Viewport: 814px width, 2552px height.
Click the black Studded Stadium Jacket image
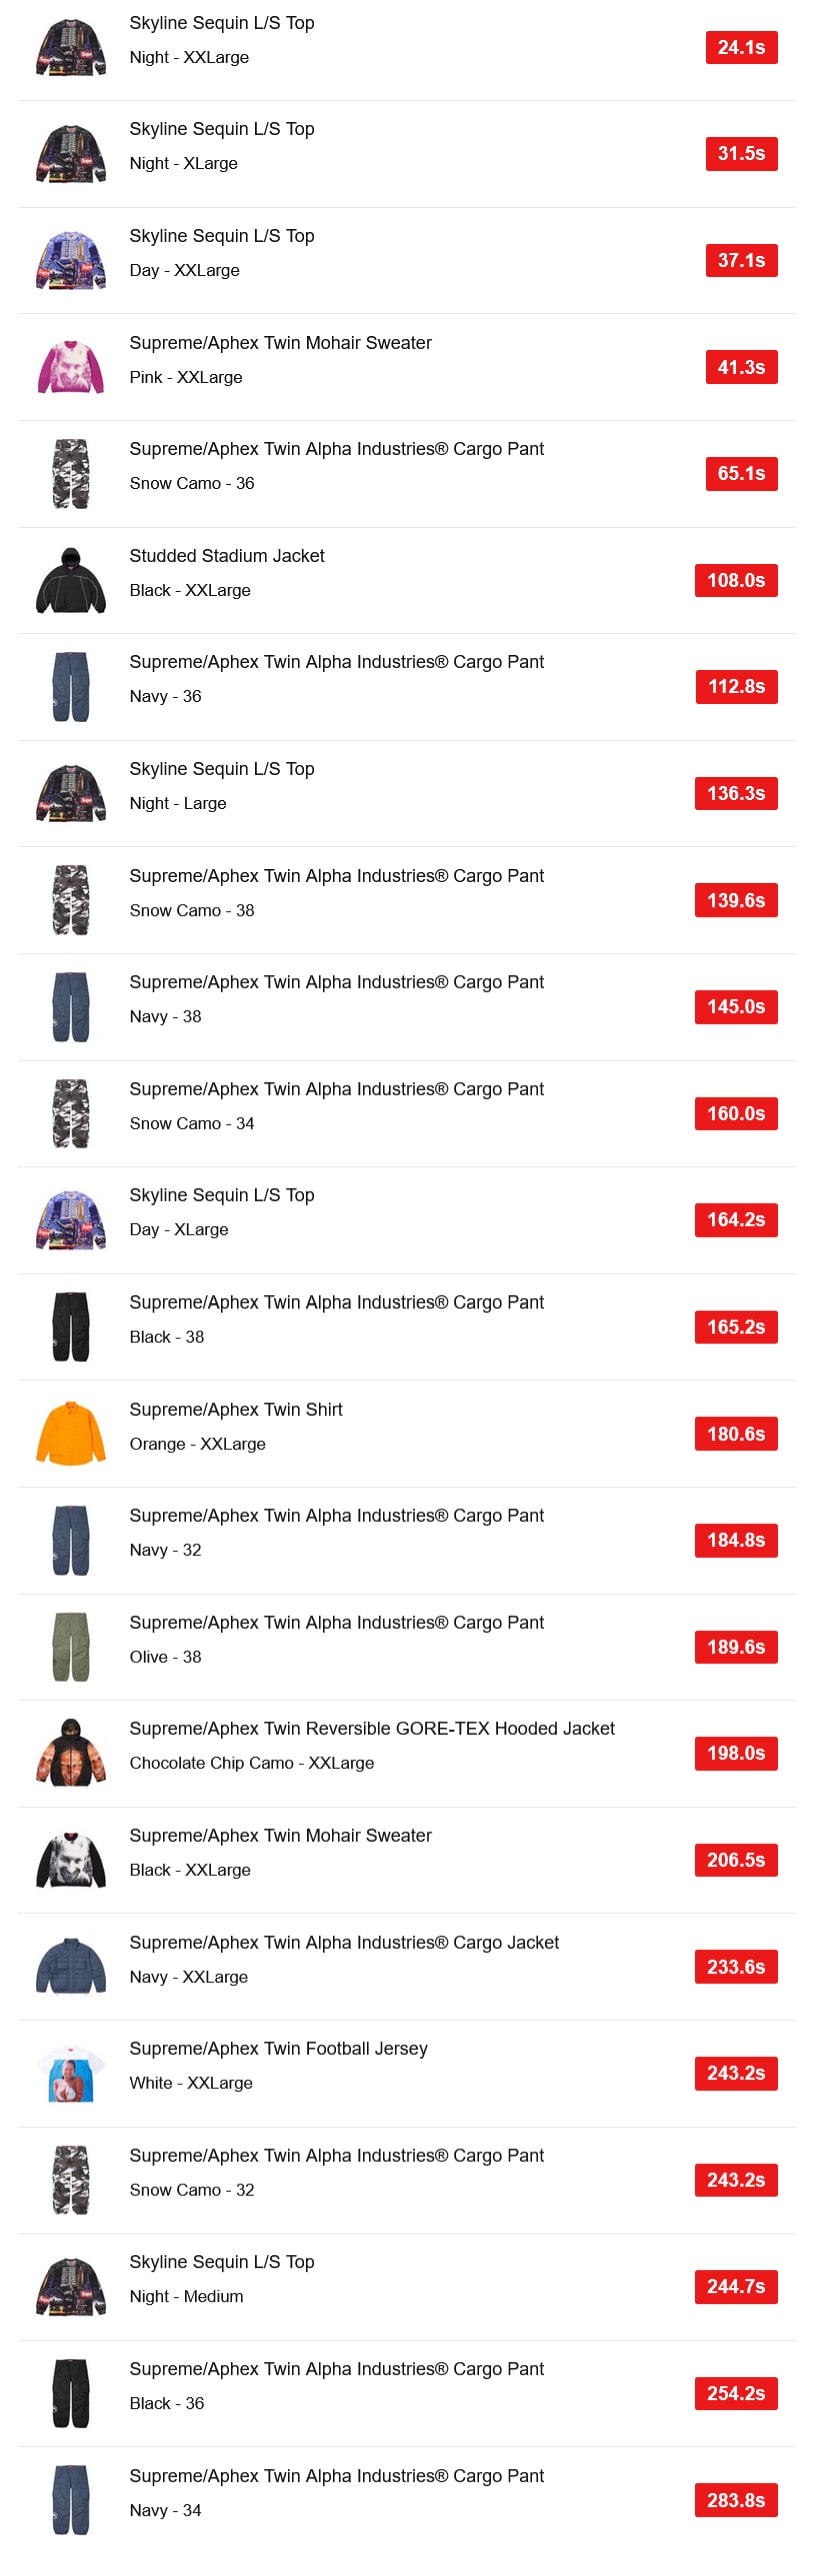click(x=71, y=580)
